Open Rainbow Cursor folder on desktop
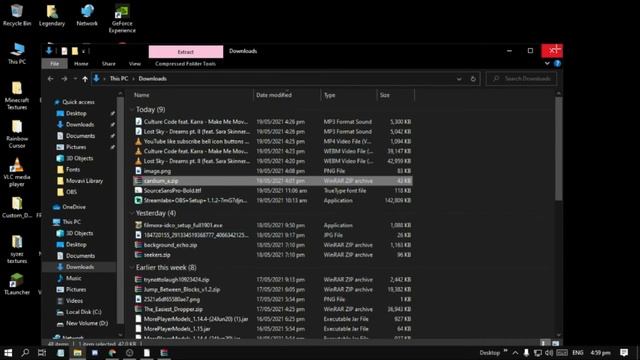Viewport: 640px width, 360px height. tap(17, 134)
